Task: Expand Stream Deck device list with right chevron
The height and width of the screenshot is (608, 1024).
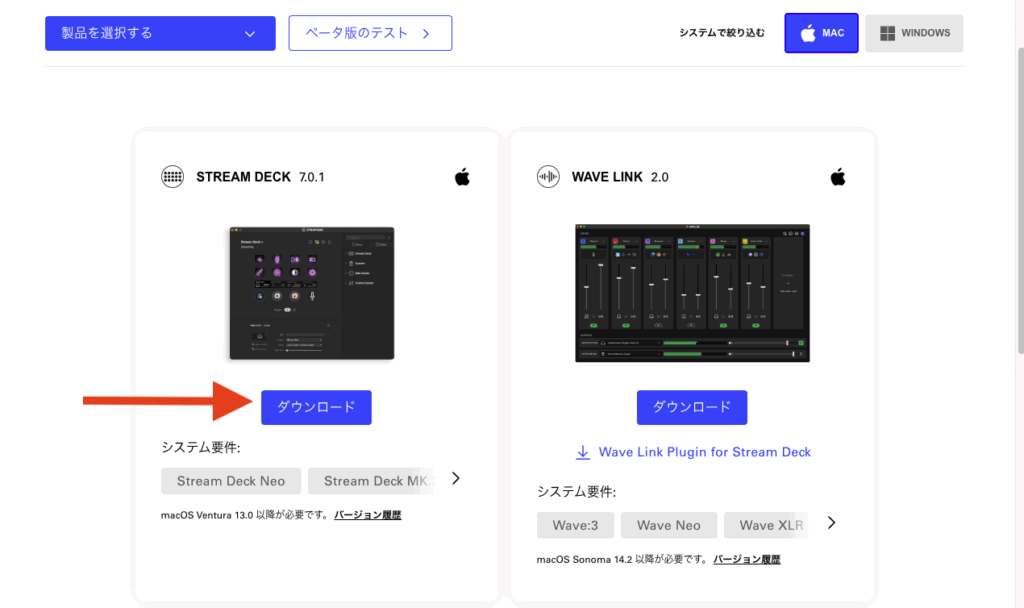Action: 456,479
